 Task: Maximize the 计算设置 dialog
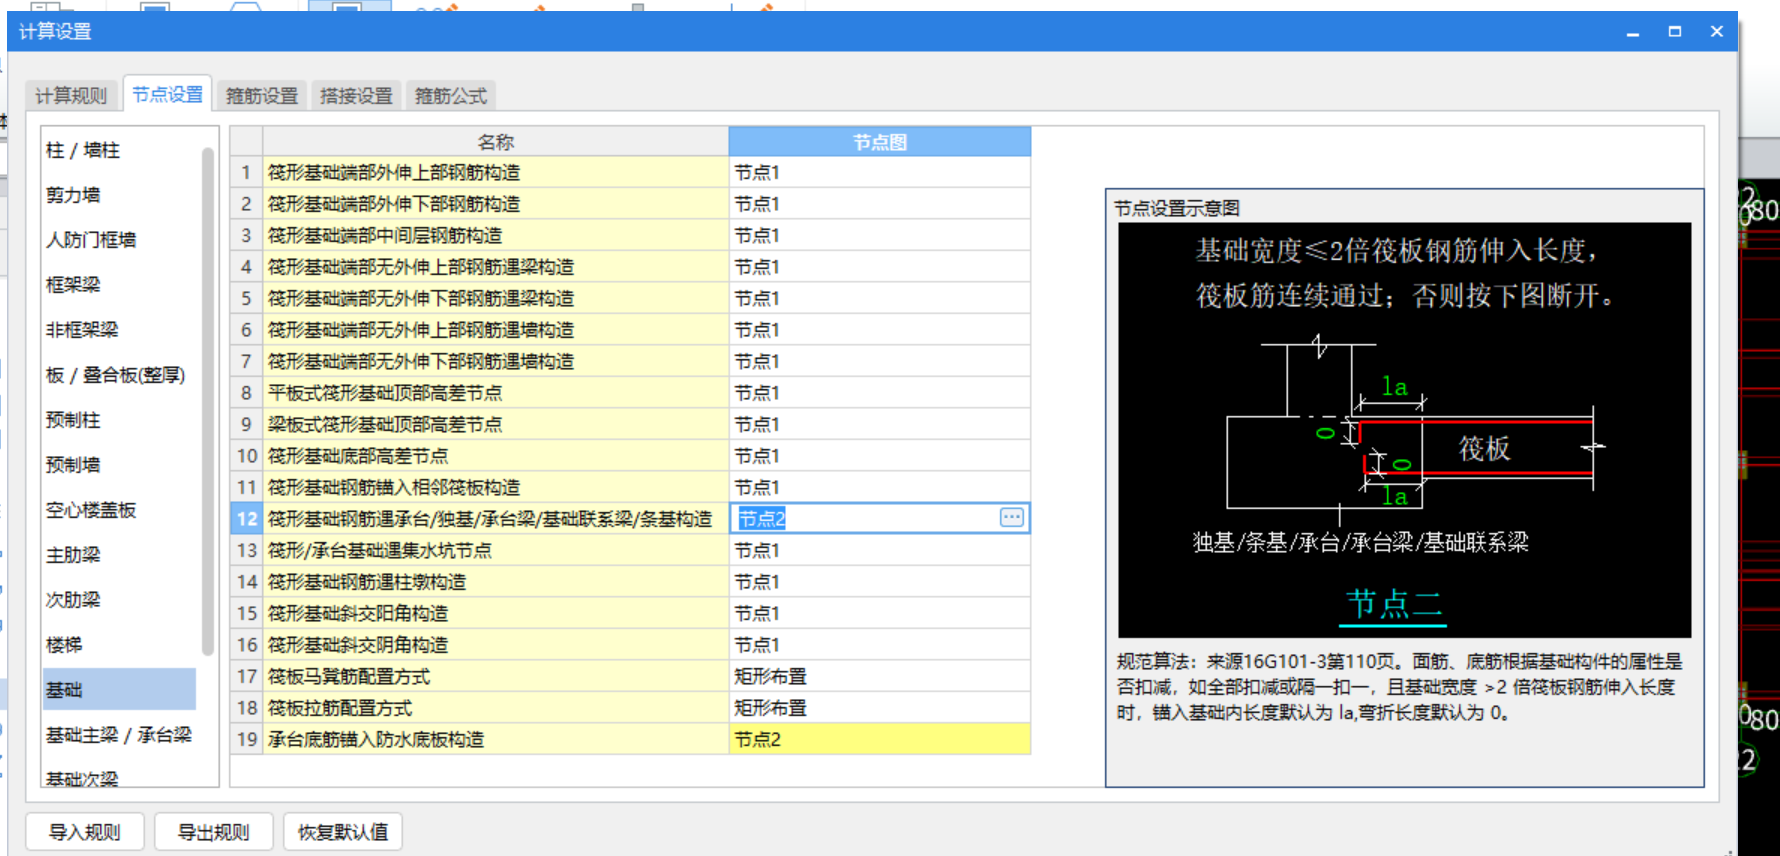coord(1675,31)
